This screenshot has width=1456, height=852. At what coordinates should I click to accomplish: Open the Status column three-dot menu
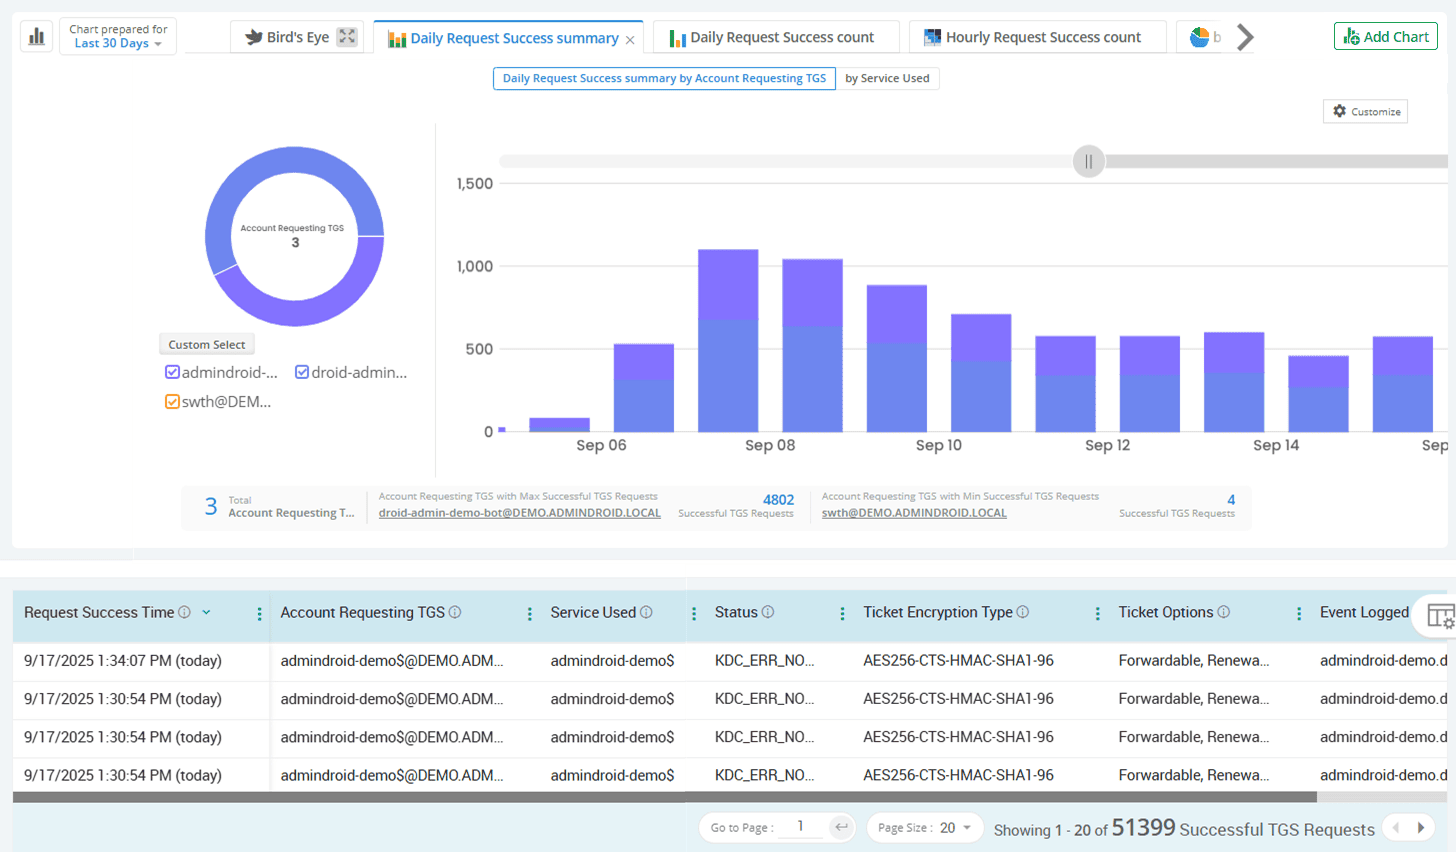(x=842, y=614)
